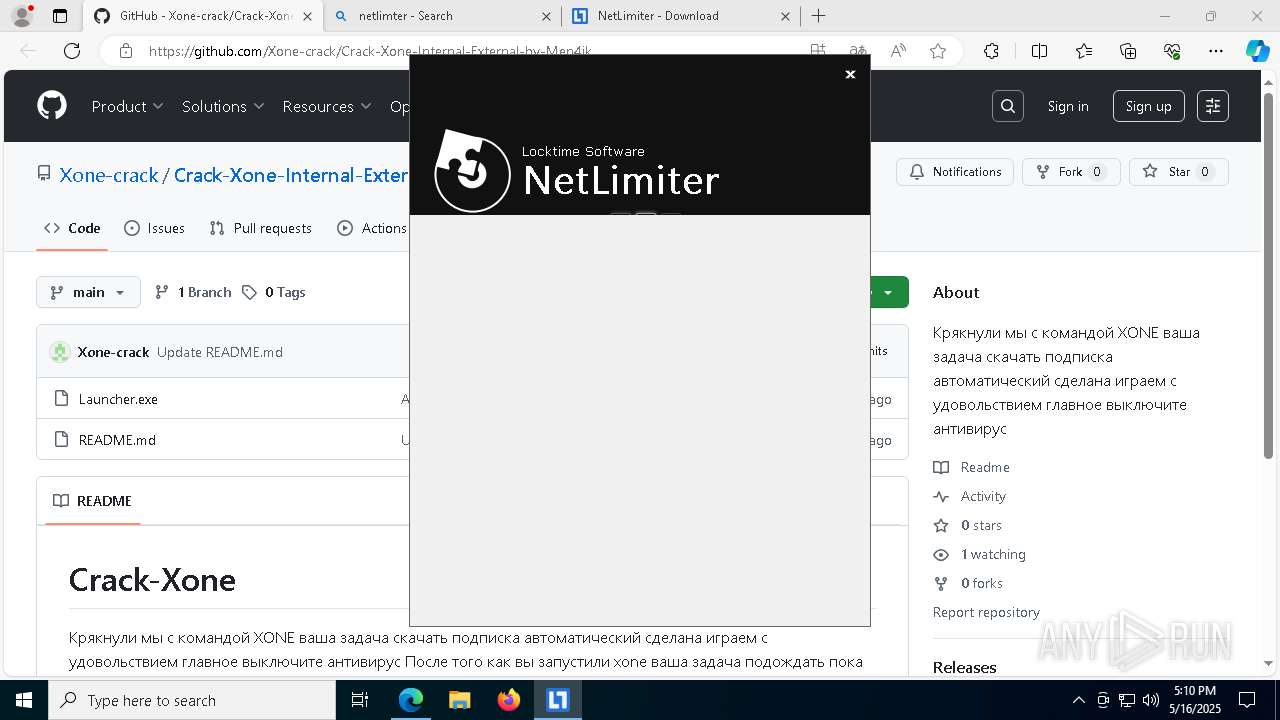Close the NetLimiter Download tab
Image resolution: width=1280 pixels, height=720 pixels.
click(x=785, y=16)
